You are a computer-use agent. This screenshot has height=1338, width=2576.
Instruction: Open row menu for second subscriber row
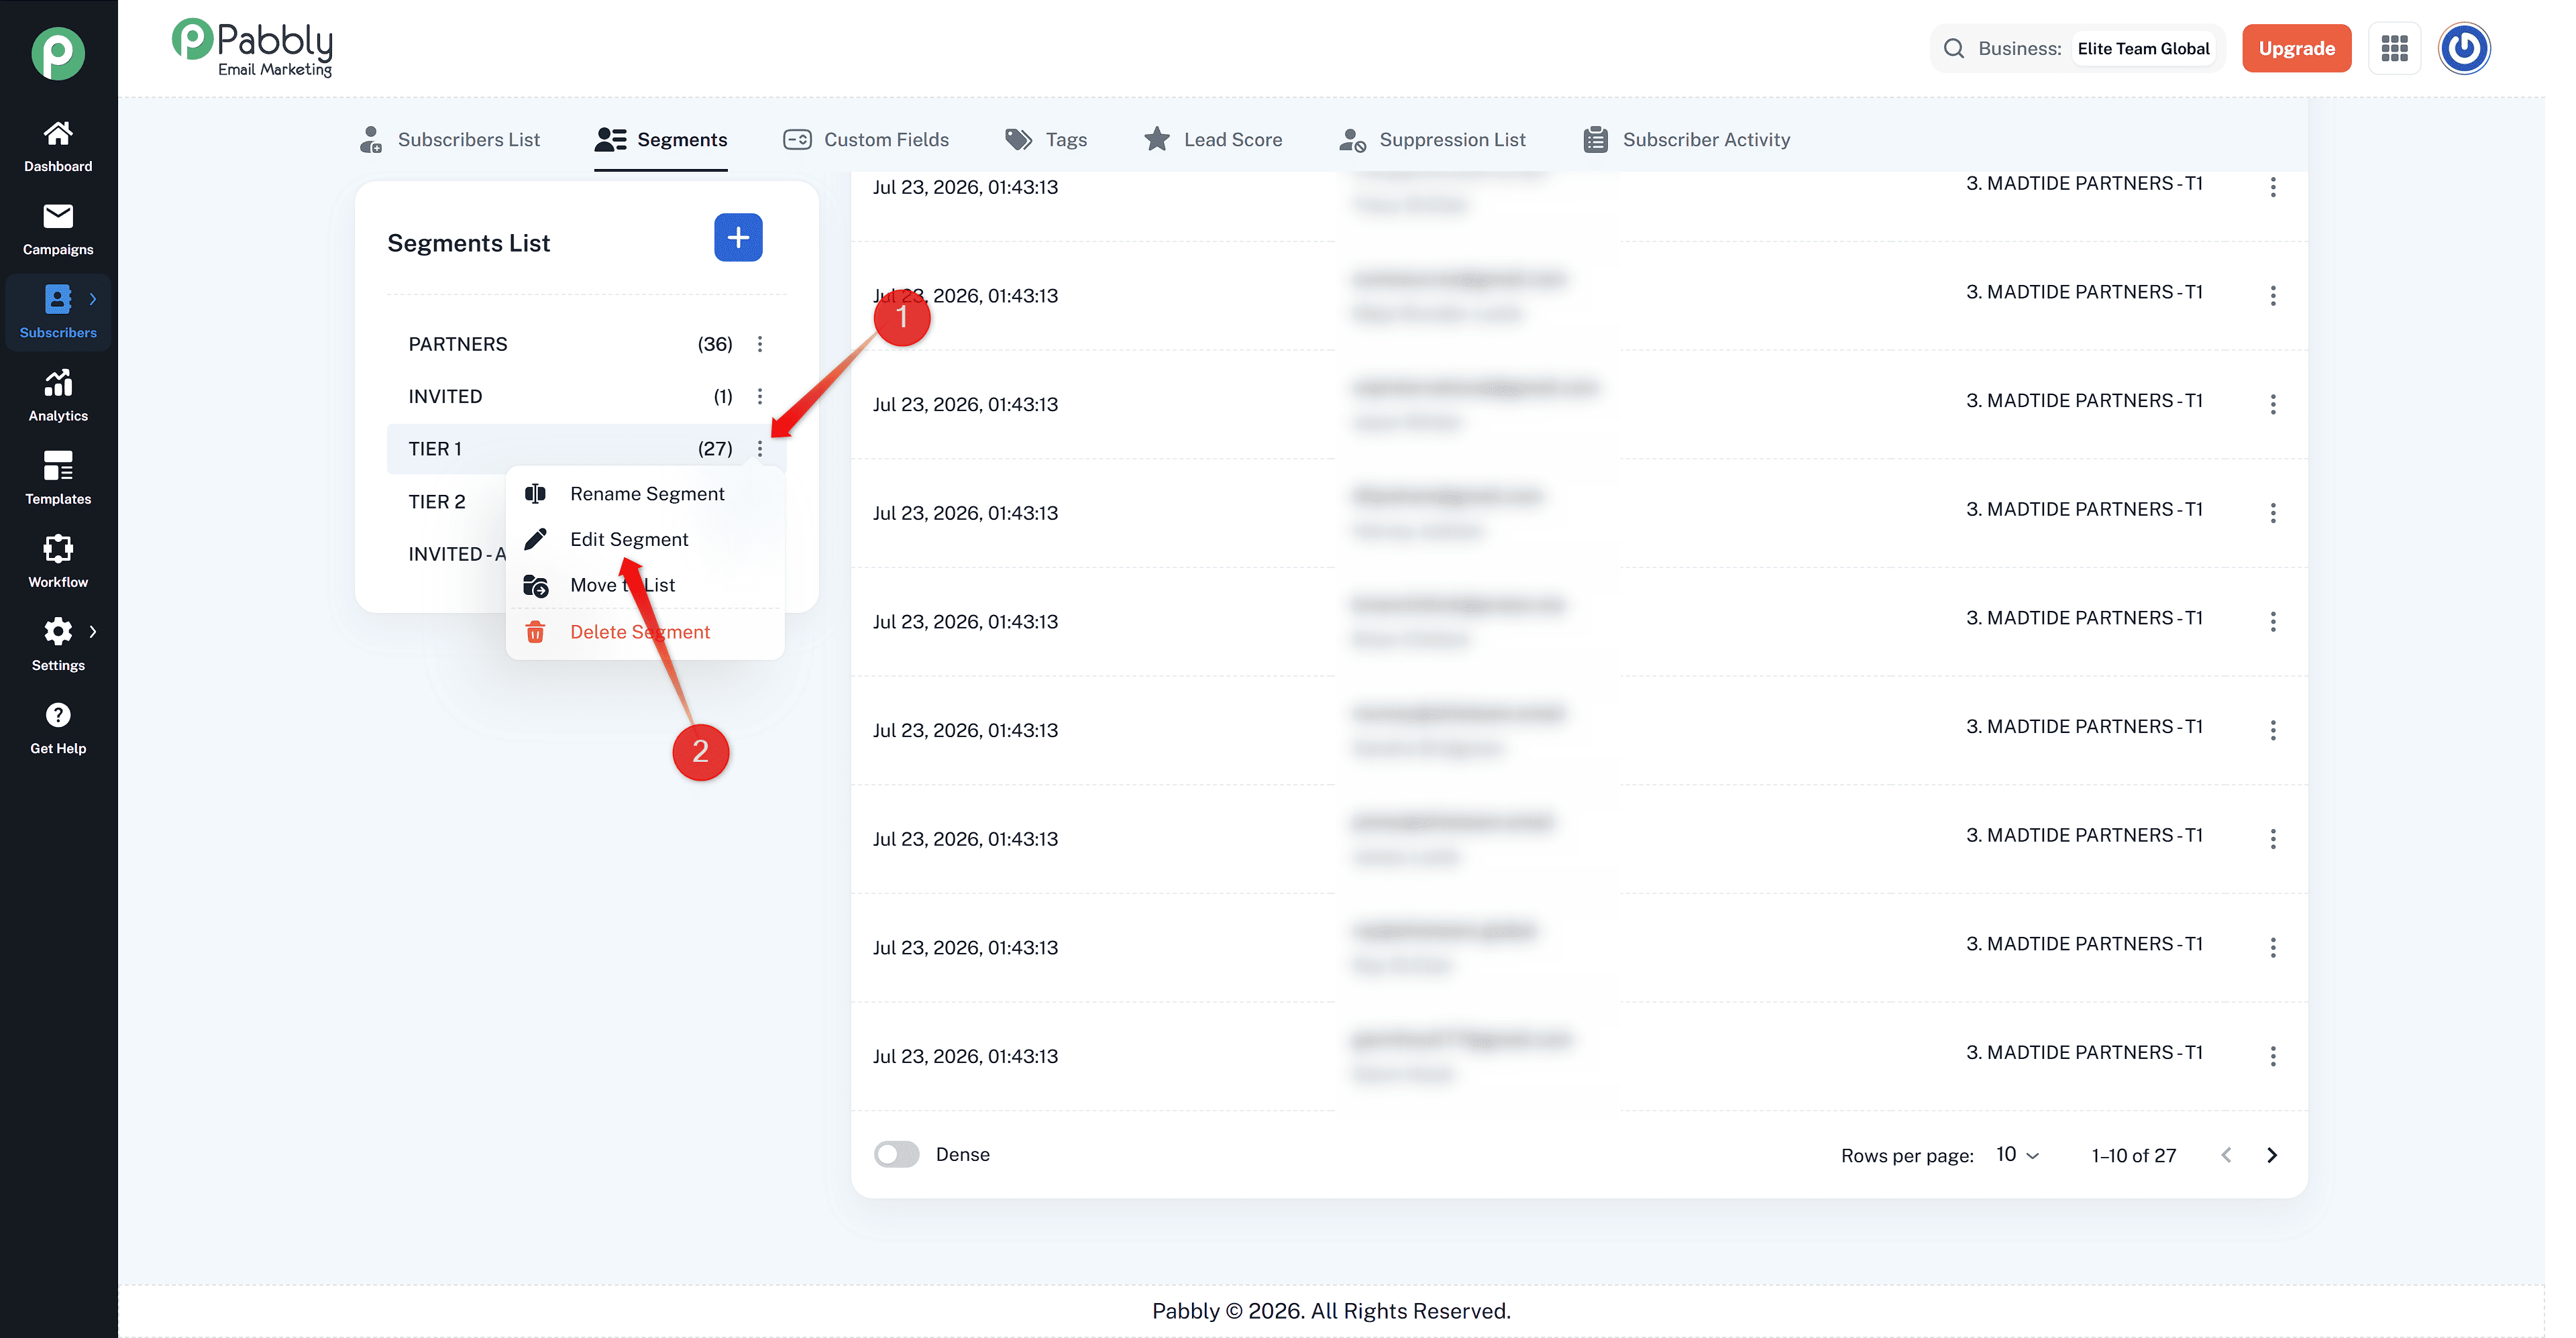coord(2273,295)
